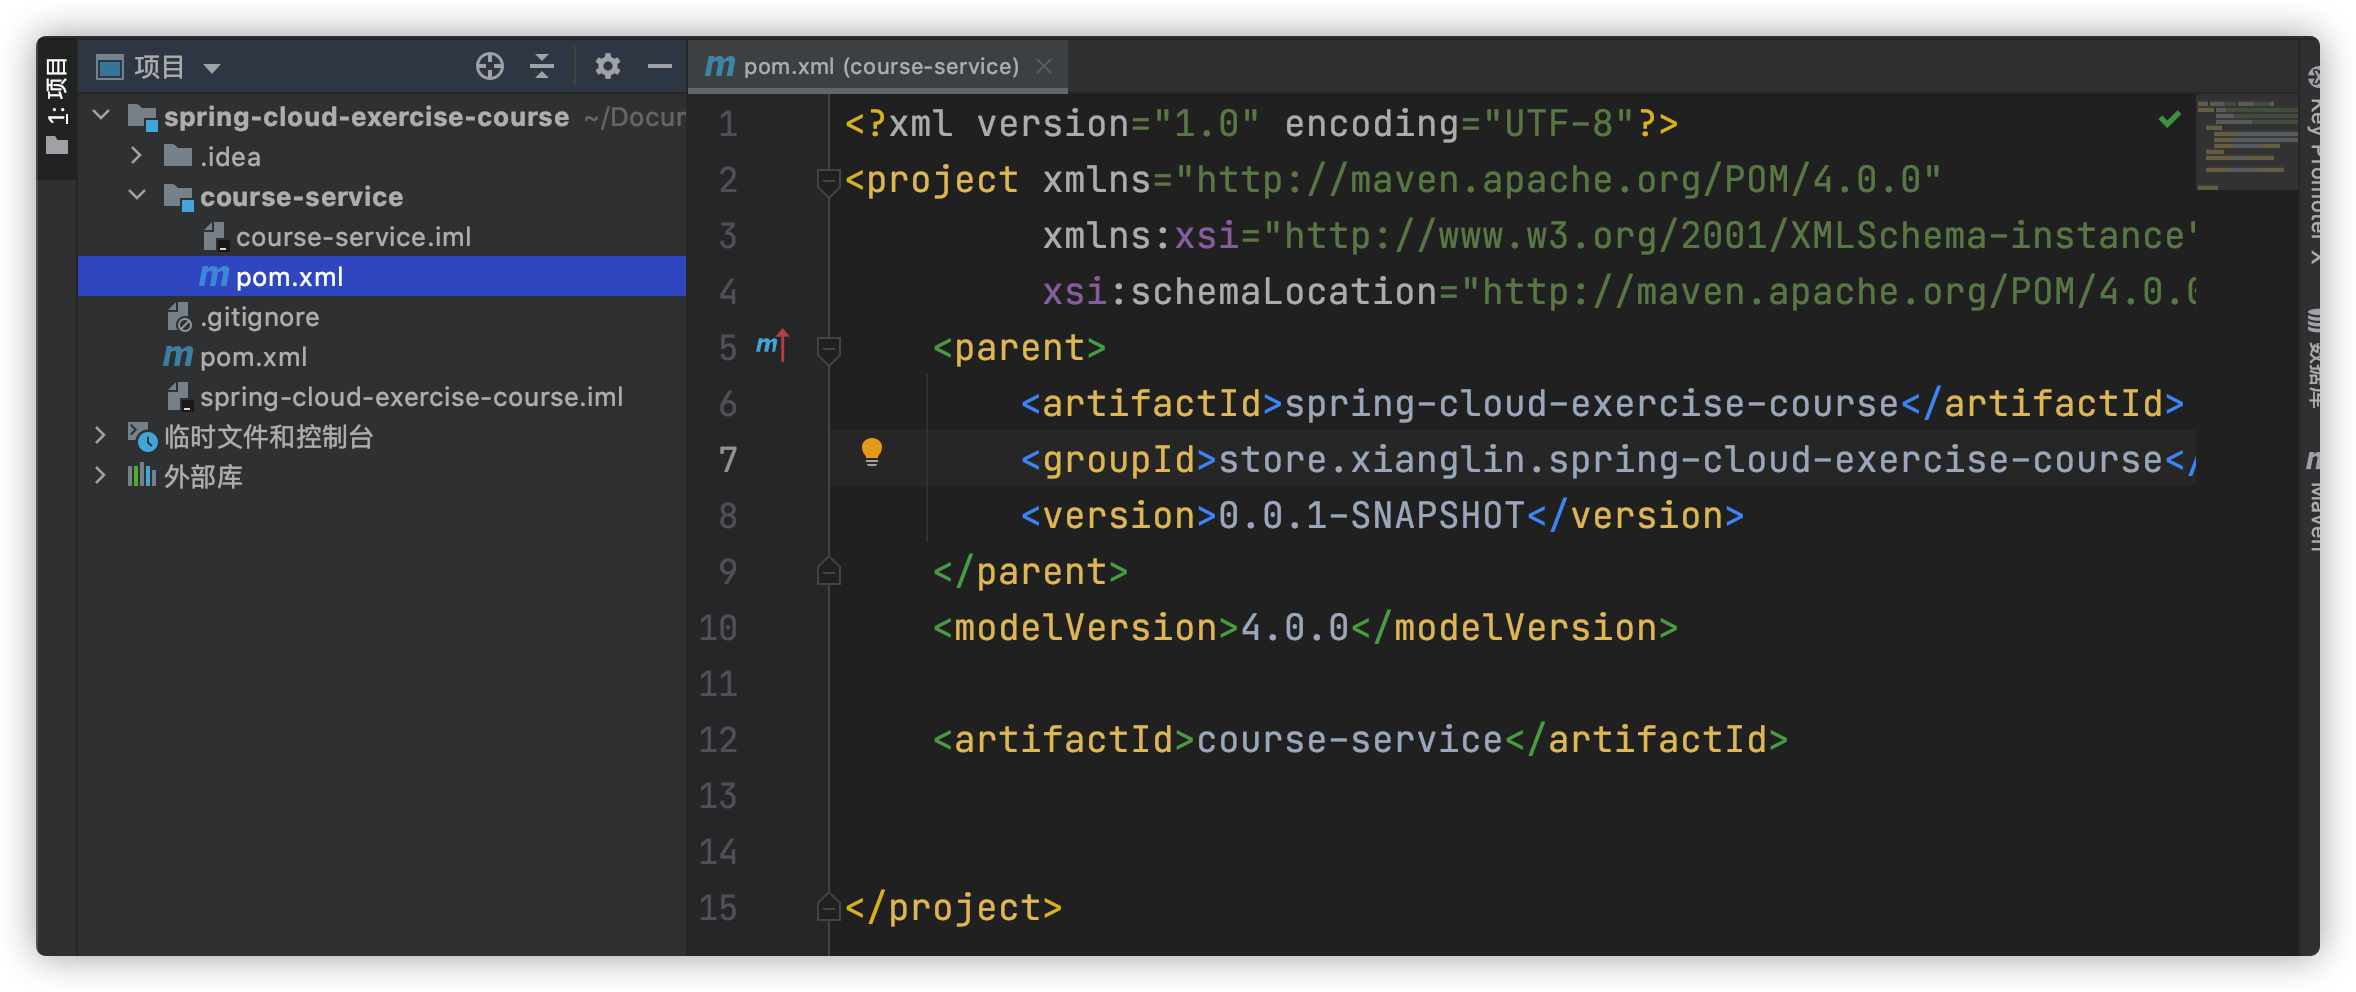Viewport: 2356px width, 992px height.
Task: Click the 外部库 library icon
Action: pyautogui.click(x=142, y=475)
